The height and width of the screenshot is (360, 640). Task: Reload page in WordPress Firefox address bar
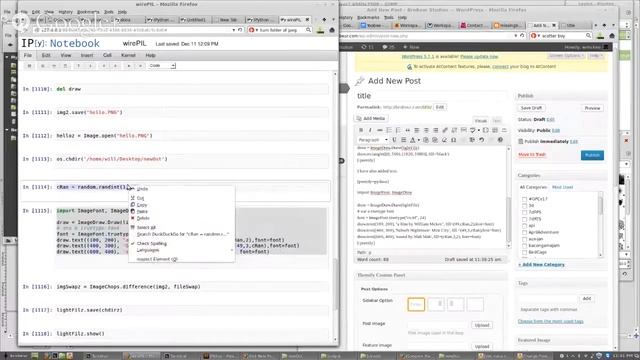(x=522, y=36)
